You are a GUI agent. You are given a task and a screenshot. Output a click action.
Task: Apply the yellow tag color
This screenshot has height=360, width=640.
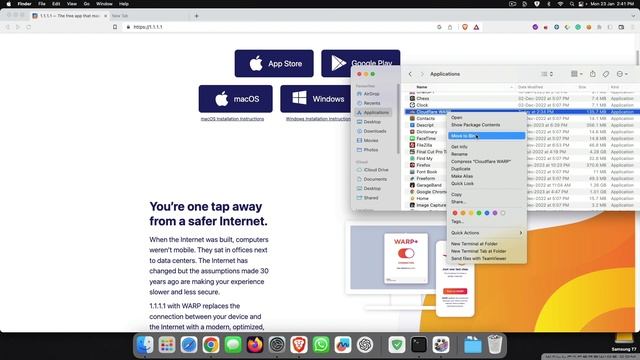471,213
